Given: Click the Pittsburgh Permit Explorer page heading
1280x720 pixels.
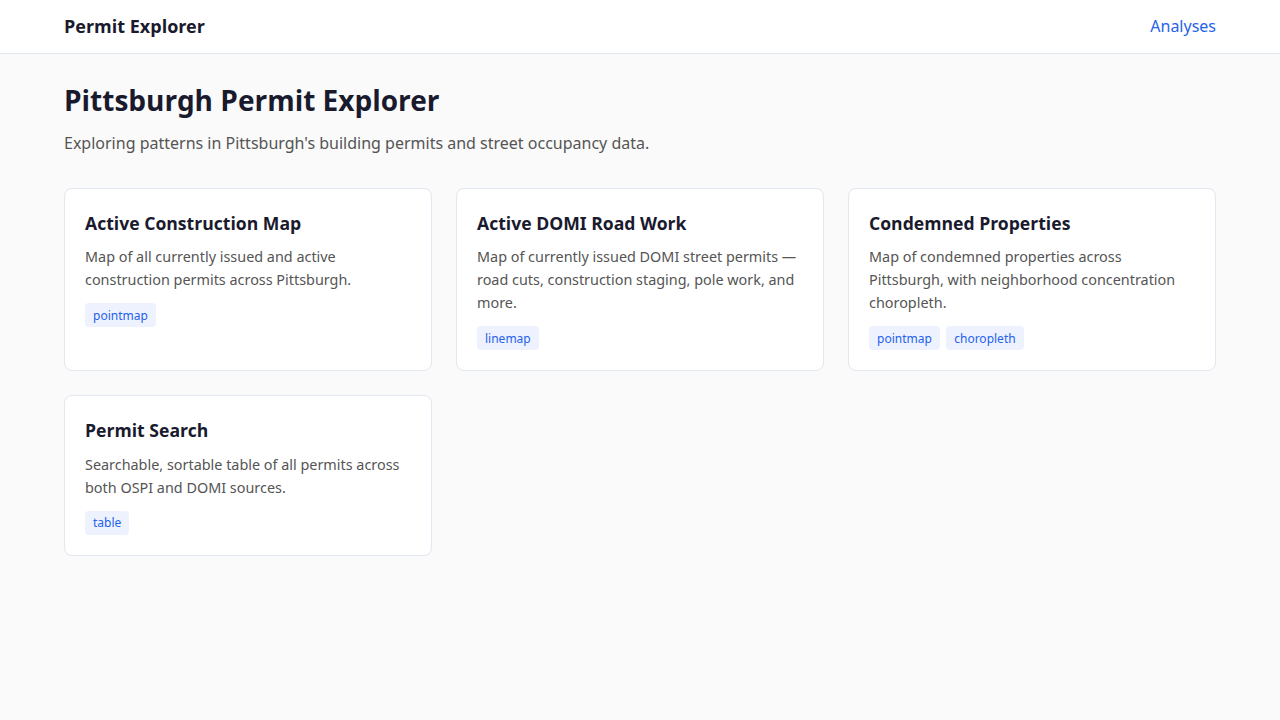Looking at the screenshot, I should 251,100.
